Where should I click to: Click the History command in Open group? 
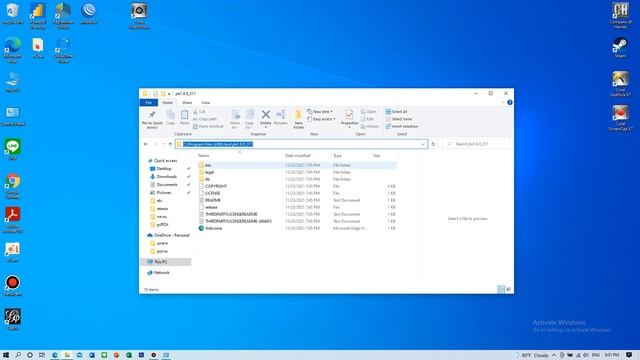pos(370,126)
